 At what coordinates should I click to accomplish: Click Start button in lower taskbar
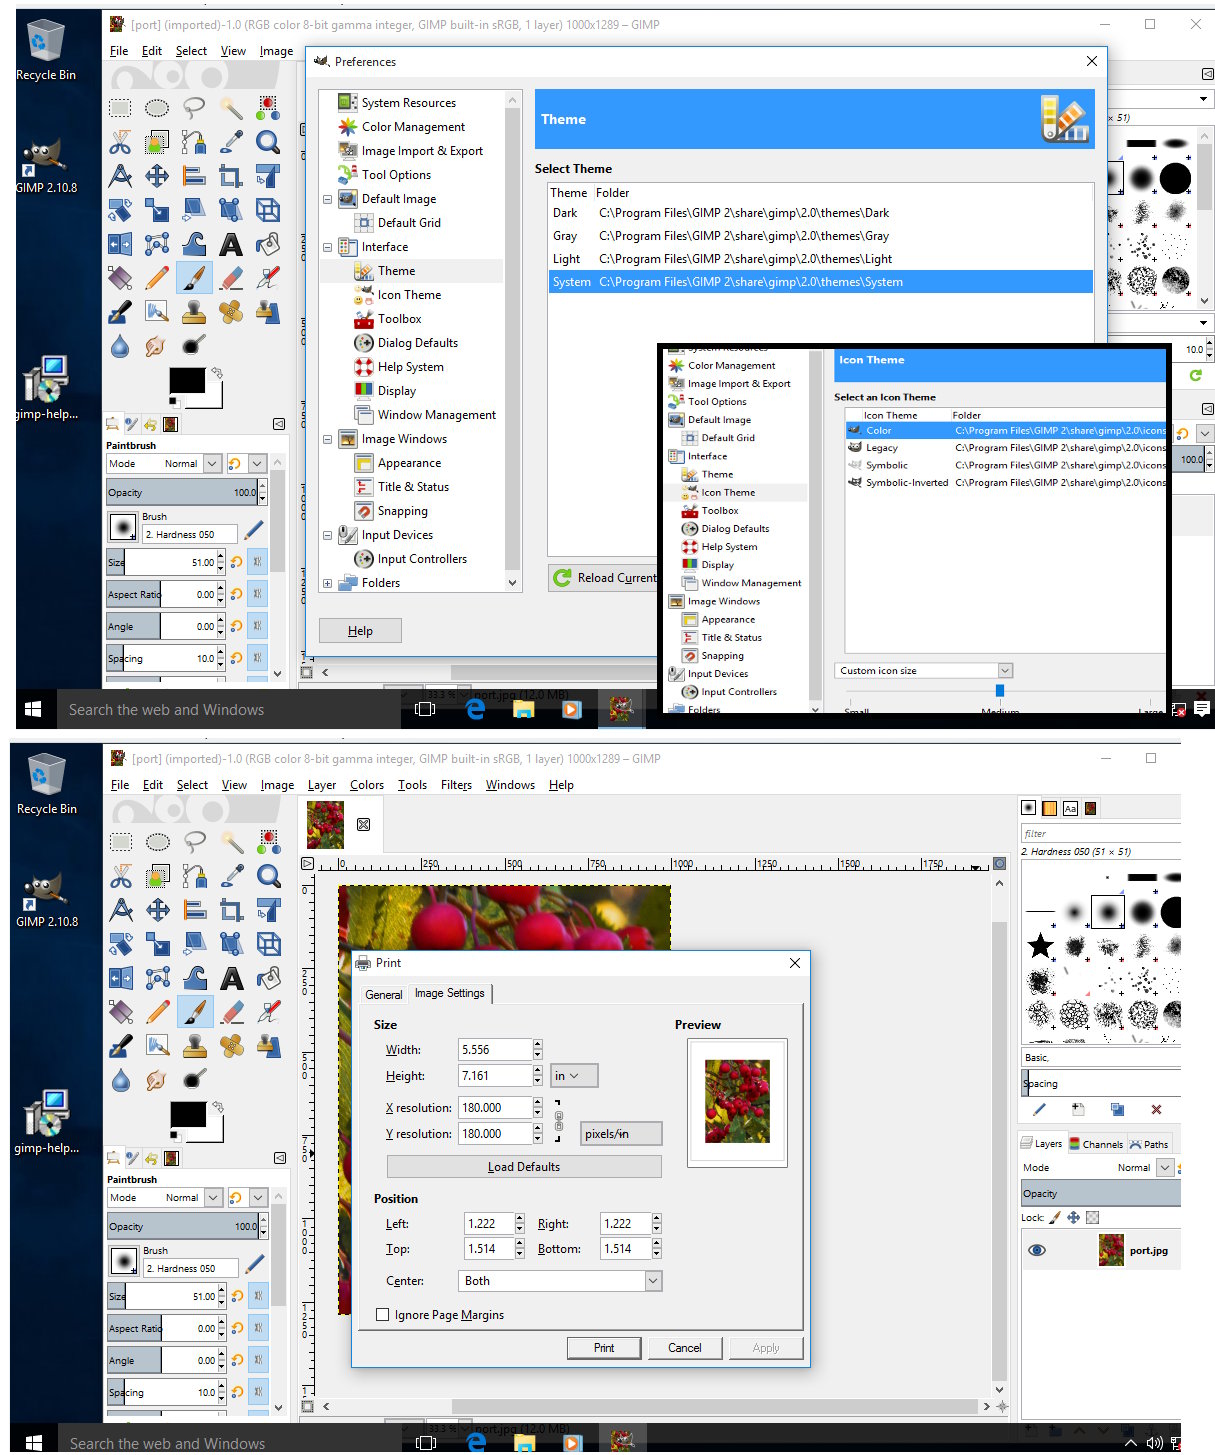click(x=33, y=1442)
